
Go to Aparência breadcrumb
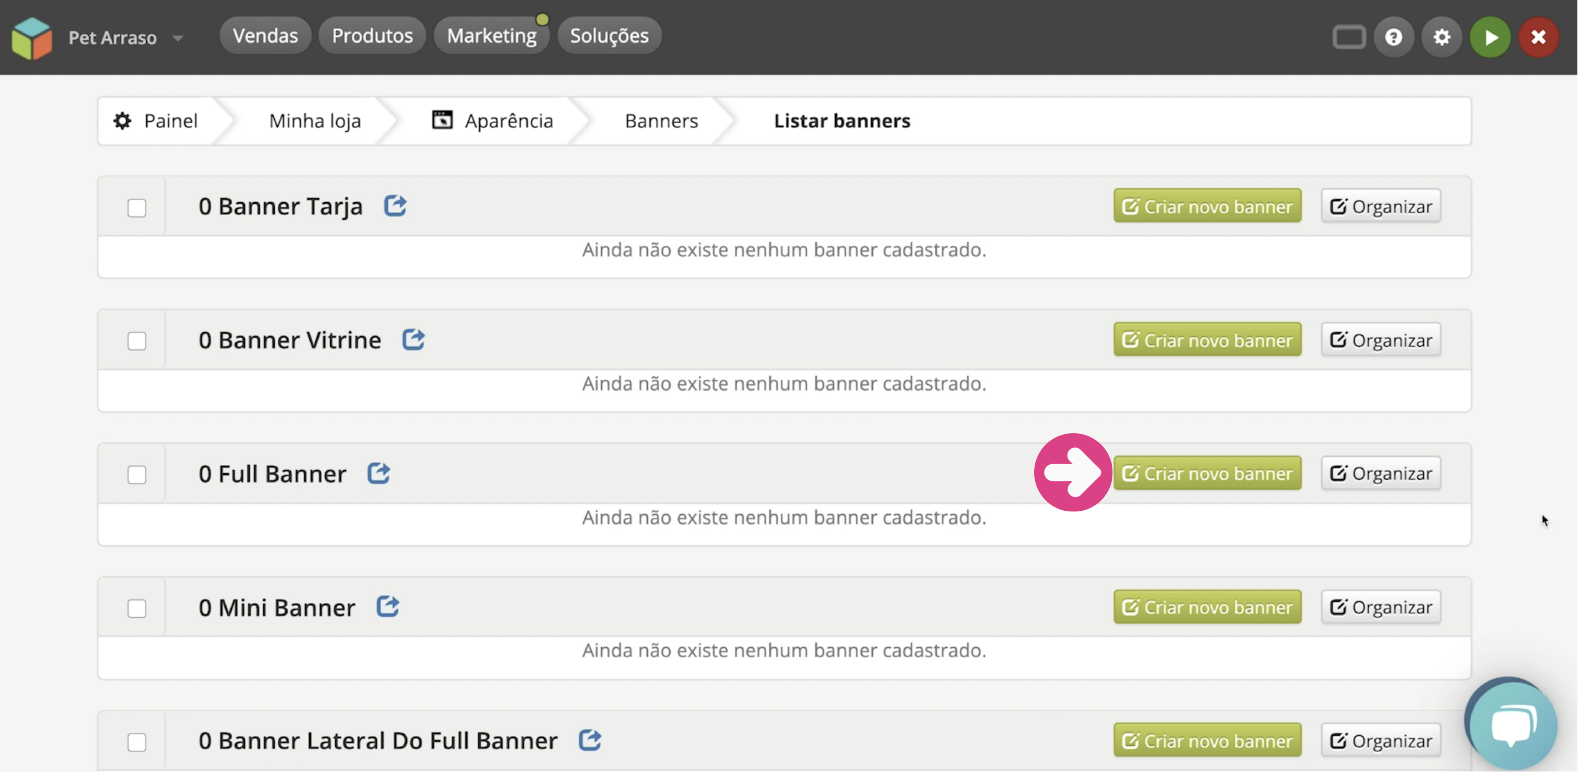click(492, 121)
